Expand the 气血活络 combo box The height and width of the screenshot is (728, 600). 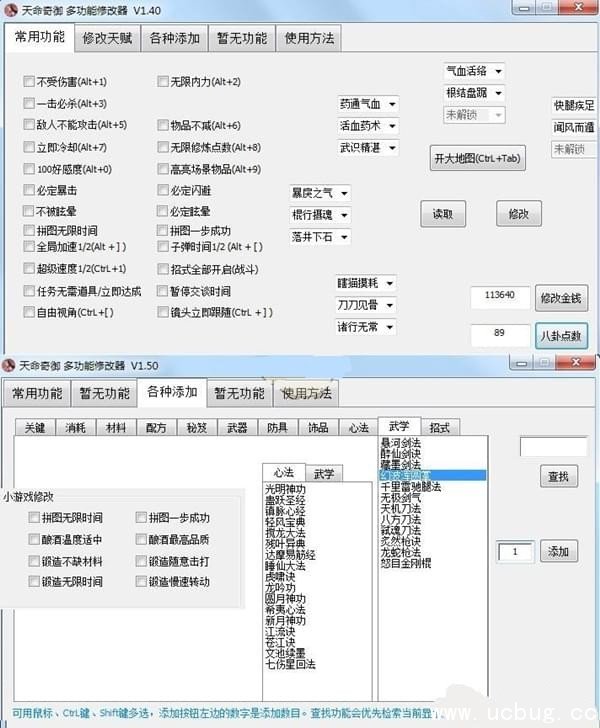pos(474,72)
